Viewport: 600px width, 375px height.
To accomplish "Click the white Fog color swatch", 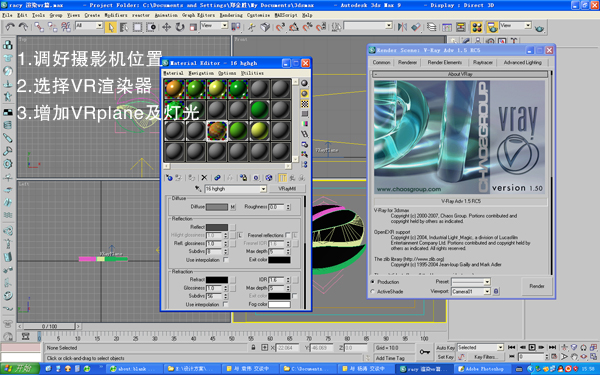I will coord(279,305).
